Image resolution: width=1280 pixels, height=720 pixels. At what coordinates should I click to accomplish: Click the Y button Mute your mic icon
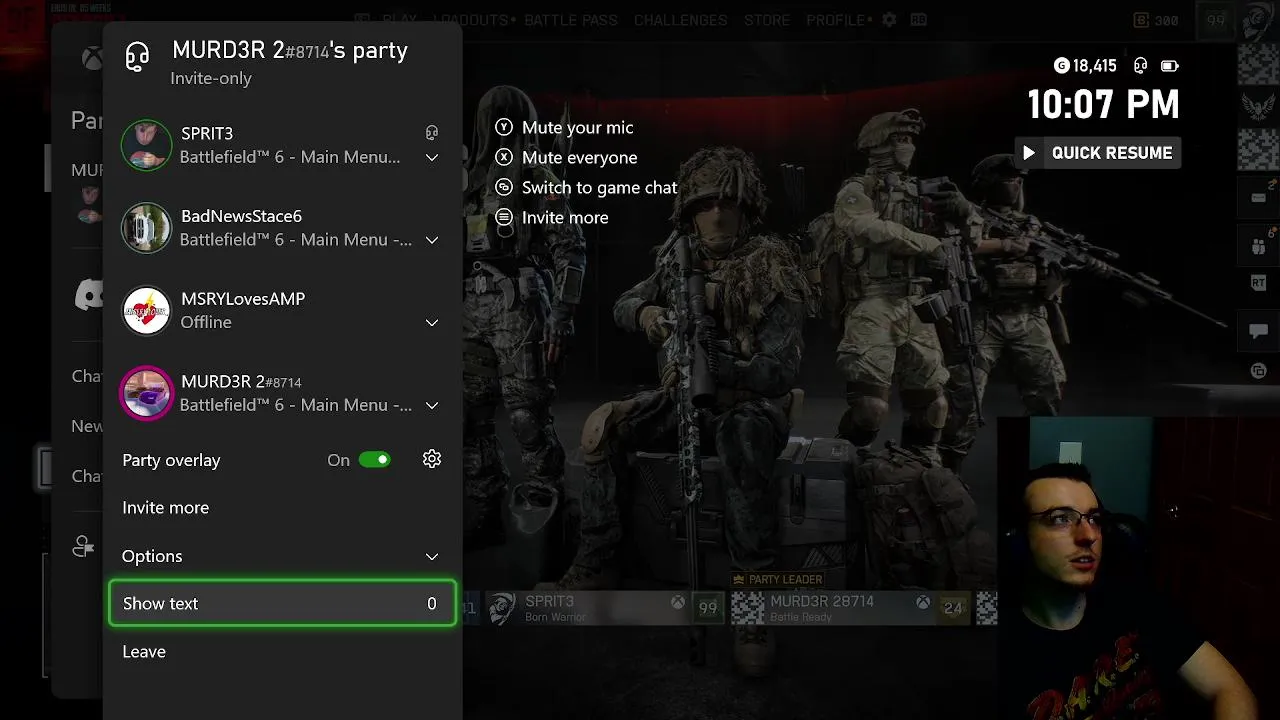(505, 127)
